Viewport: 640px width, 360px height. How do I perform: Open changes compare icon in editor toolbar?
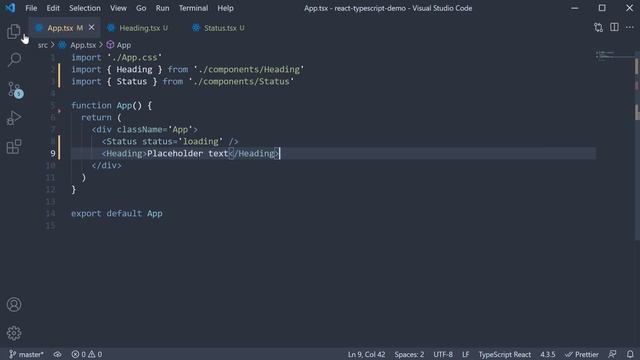pyautogui.click(x=598, y=27)
